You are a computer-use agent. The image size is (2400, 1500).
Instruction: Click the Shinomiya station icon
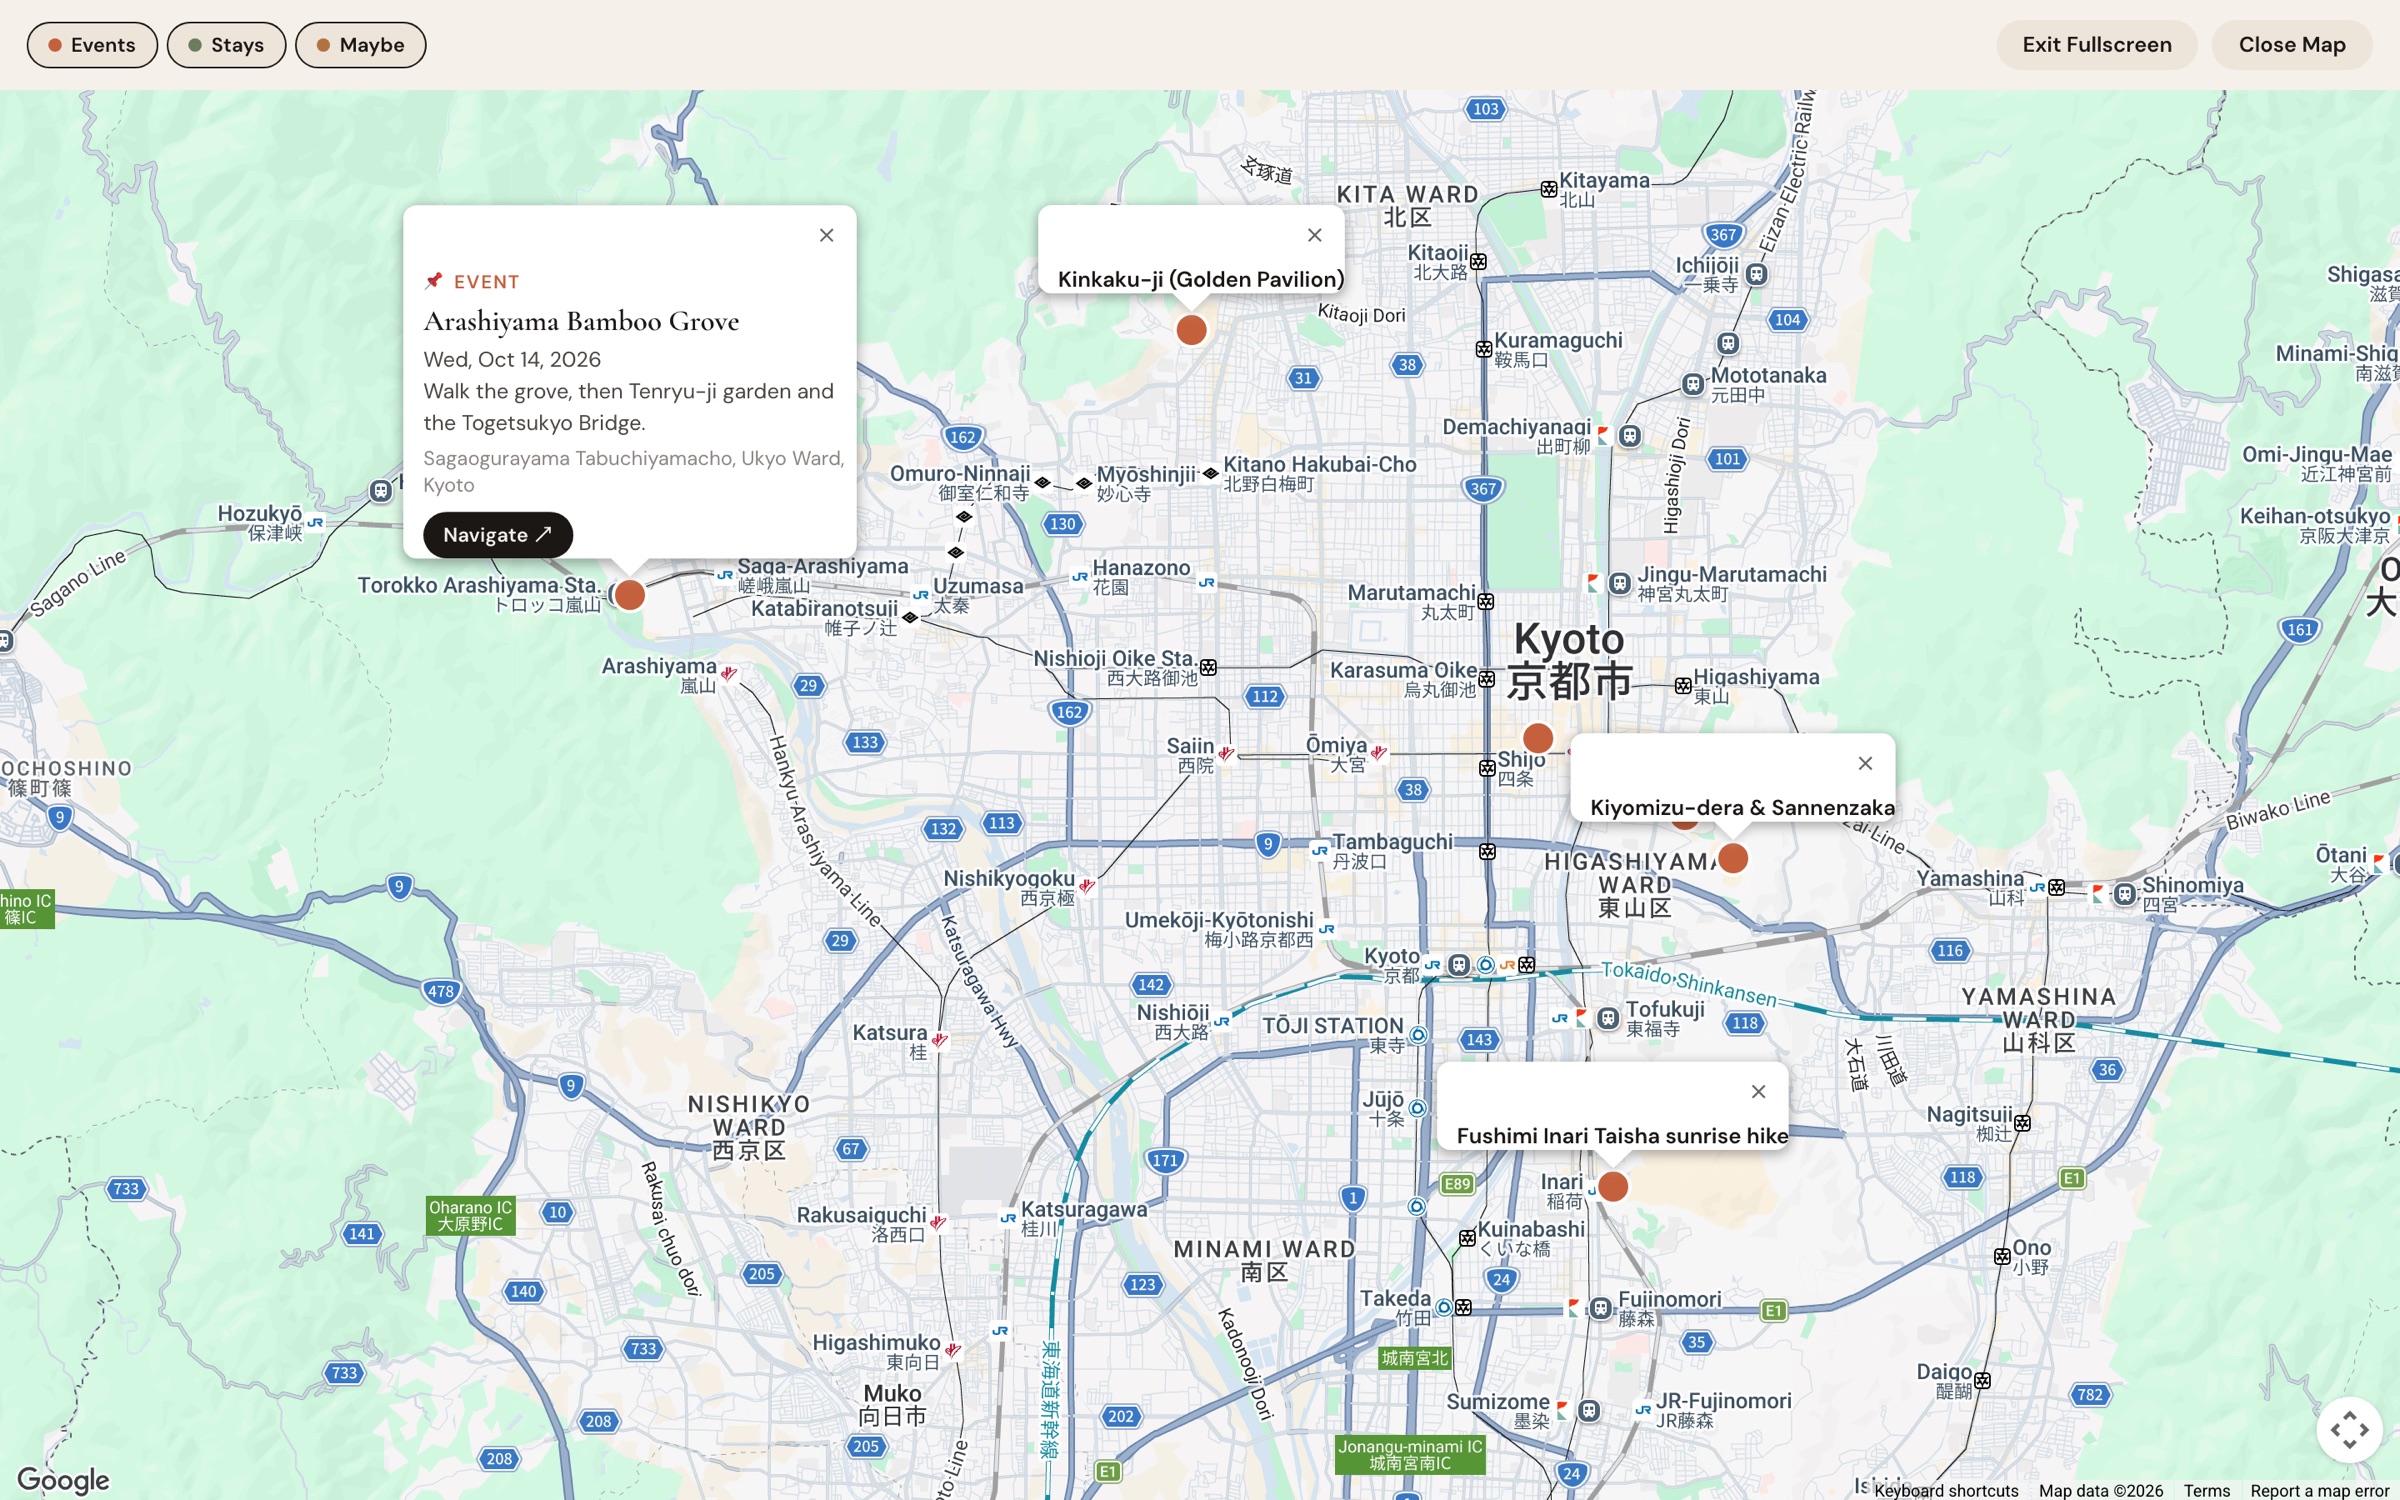point(2125,893)
